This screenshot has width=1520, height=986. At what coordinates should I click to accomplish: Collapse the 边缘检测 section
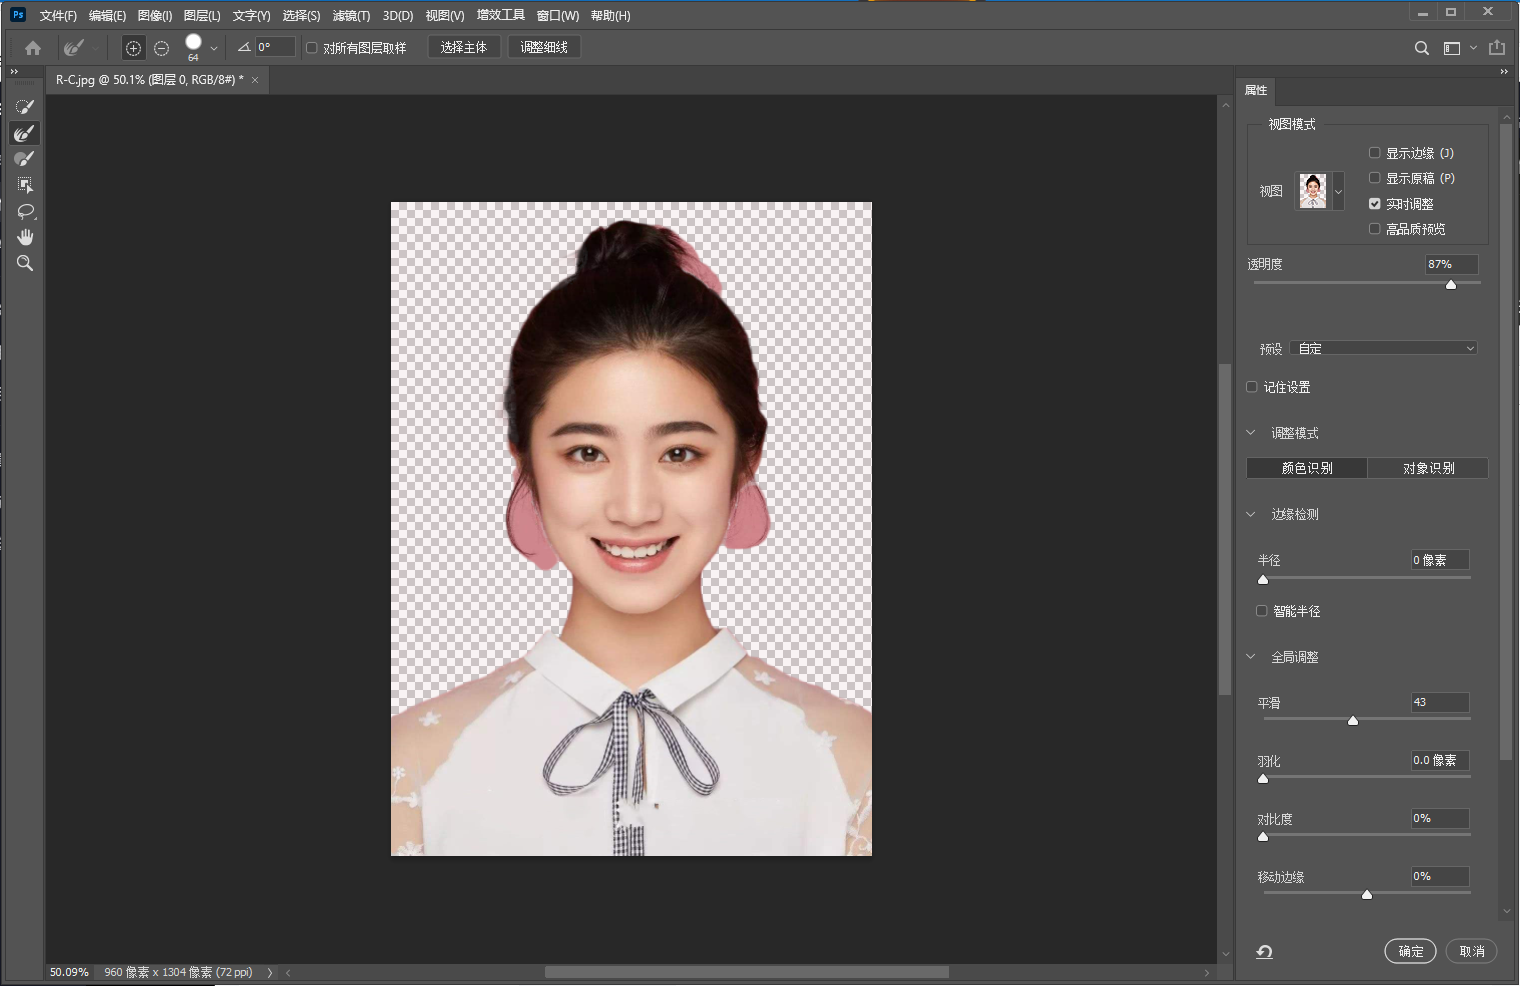click(x=1251, y=515)
